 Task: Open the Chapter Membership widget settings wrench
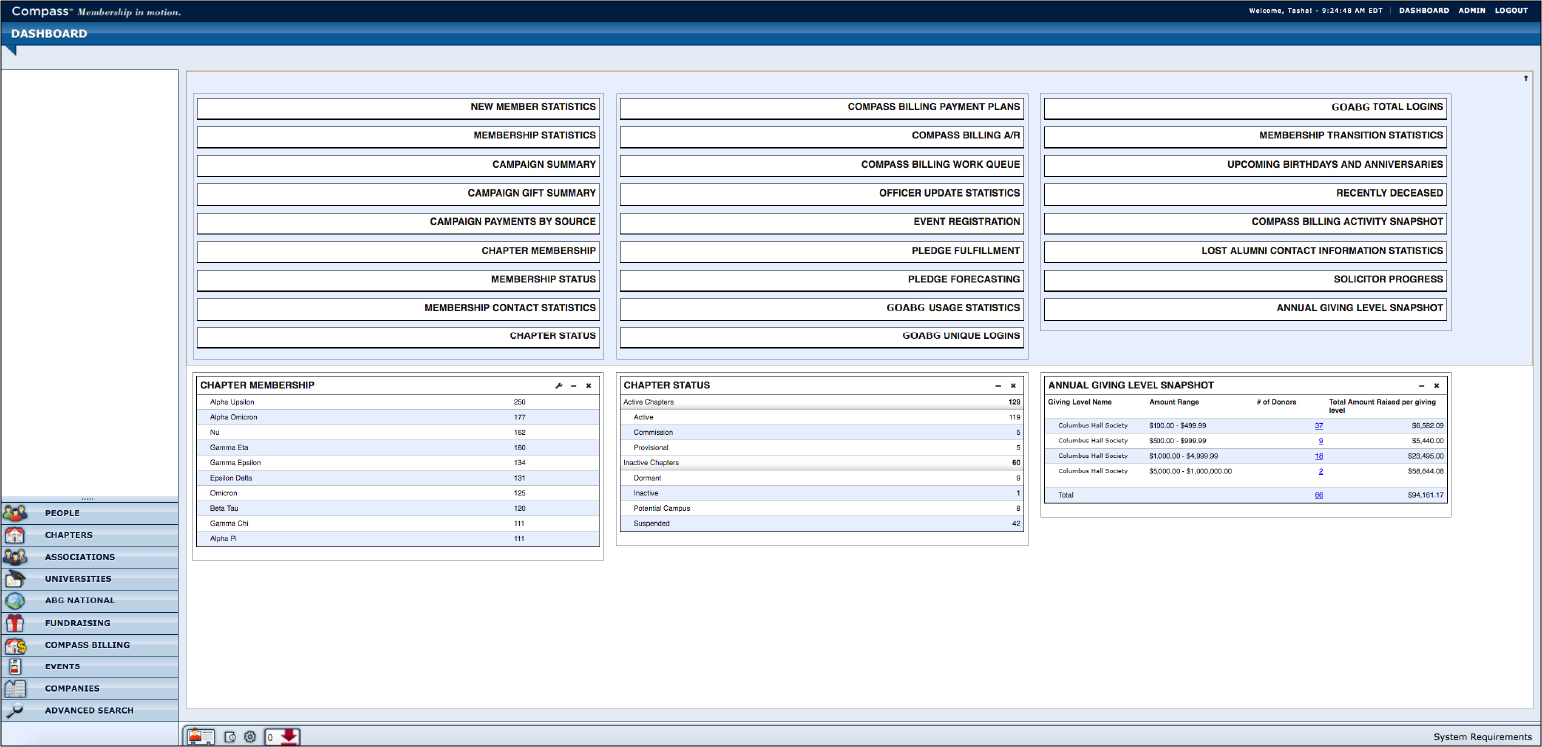pyautogui.click(x=558, y=384)
